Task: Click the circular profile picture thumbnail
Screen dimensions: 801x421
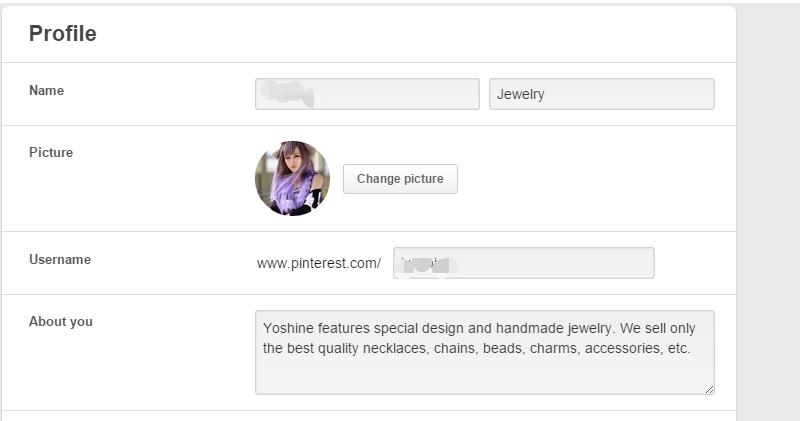Action: pos(292,178)
